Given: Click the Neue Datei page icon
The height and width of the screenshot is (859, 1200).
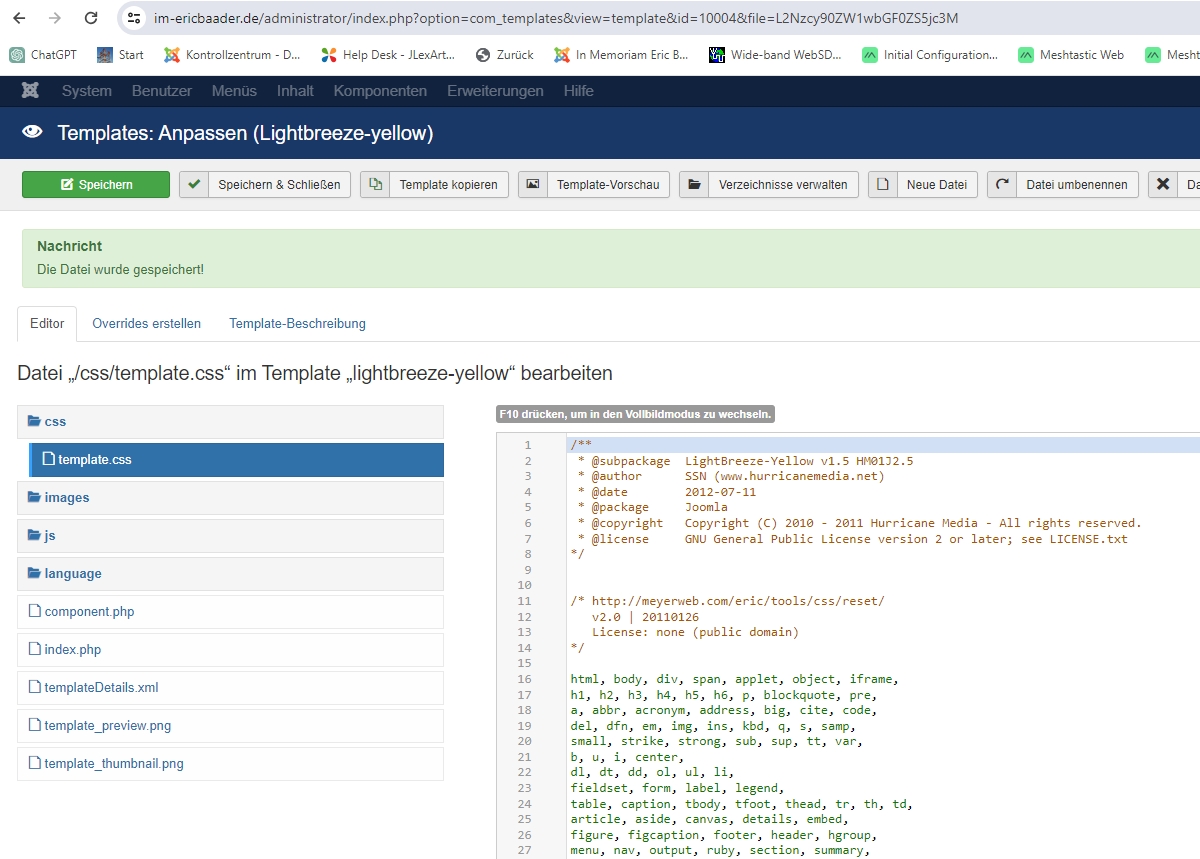Looking at the screenshot, I should 882,184.
